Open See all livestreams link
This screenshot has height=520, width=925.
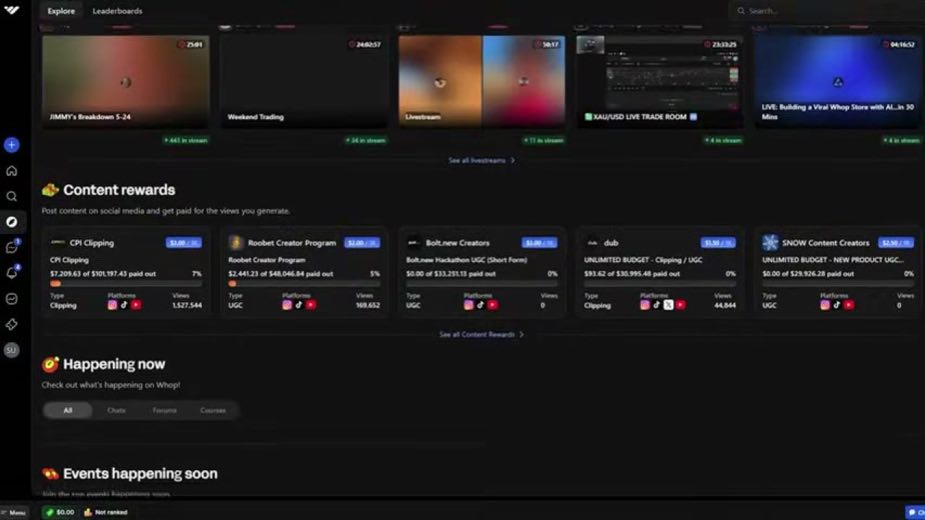(x=481, y=161)
